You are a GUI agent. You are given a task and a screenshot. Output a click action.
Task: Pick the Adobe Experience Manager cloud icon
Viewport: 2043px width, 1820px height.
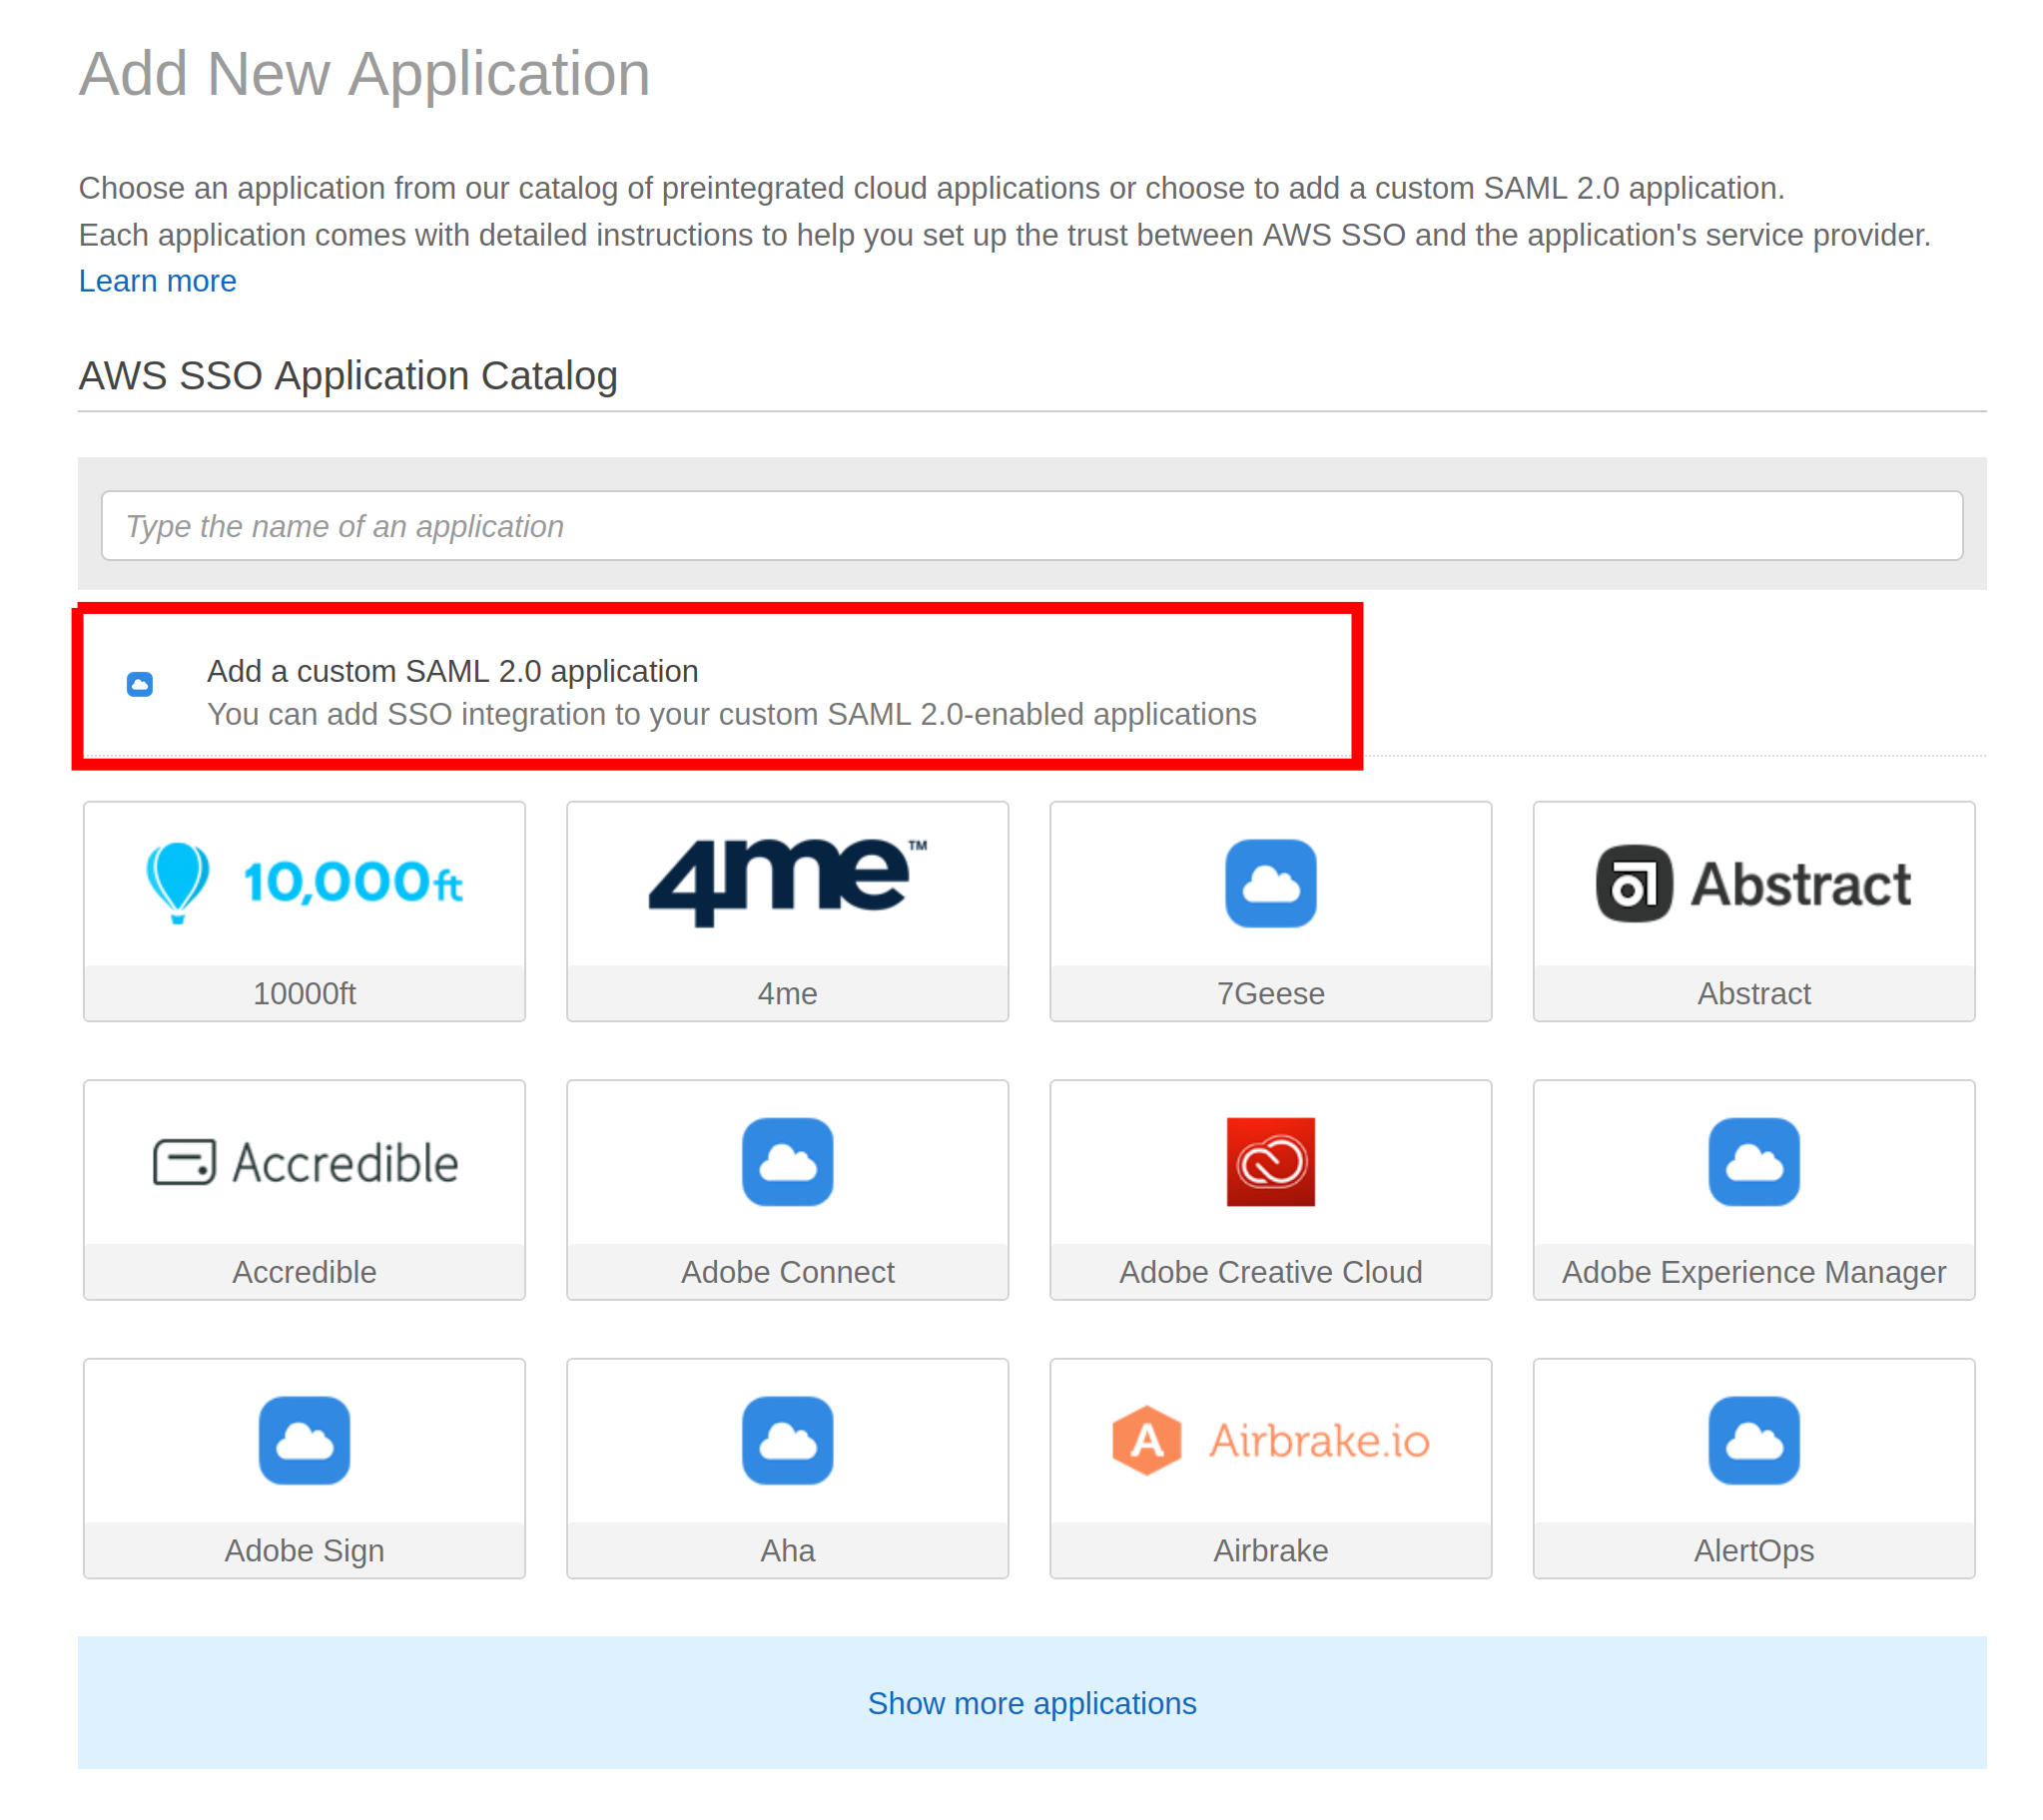1753,1162
